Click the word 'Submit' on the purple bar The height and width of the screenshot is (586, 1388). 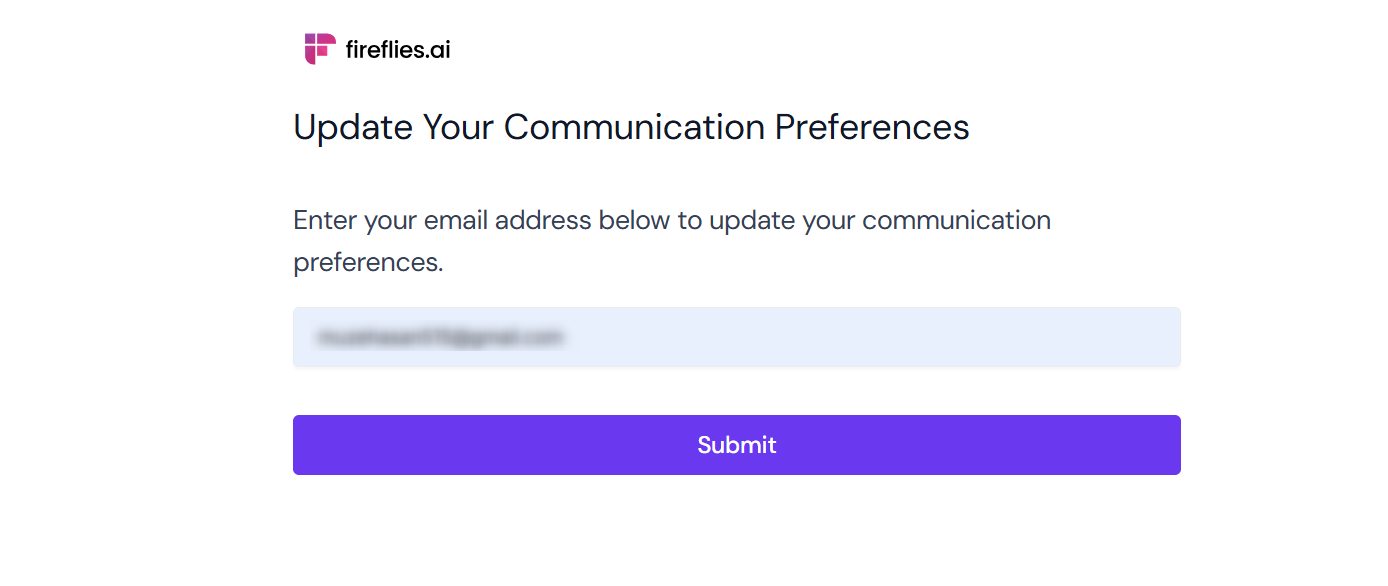click(737, 445)
